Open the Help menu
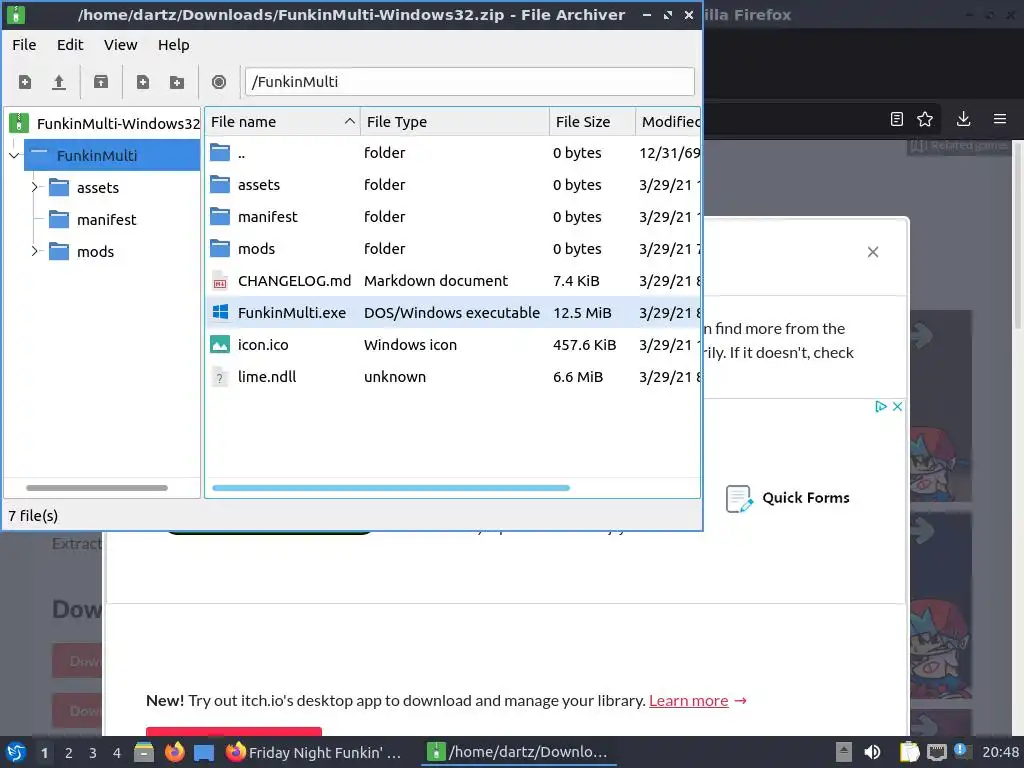The height and width of the screenshot is (768, 1024). tap(174, 45)
